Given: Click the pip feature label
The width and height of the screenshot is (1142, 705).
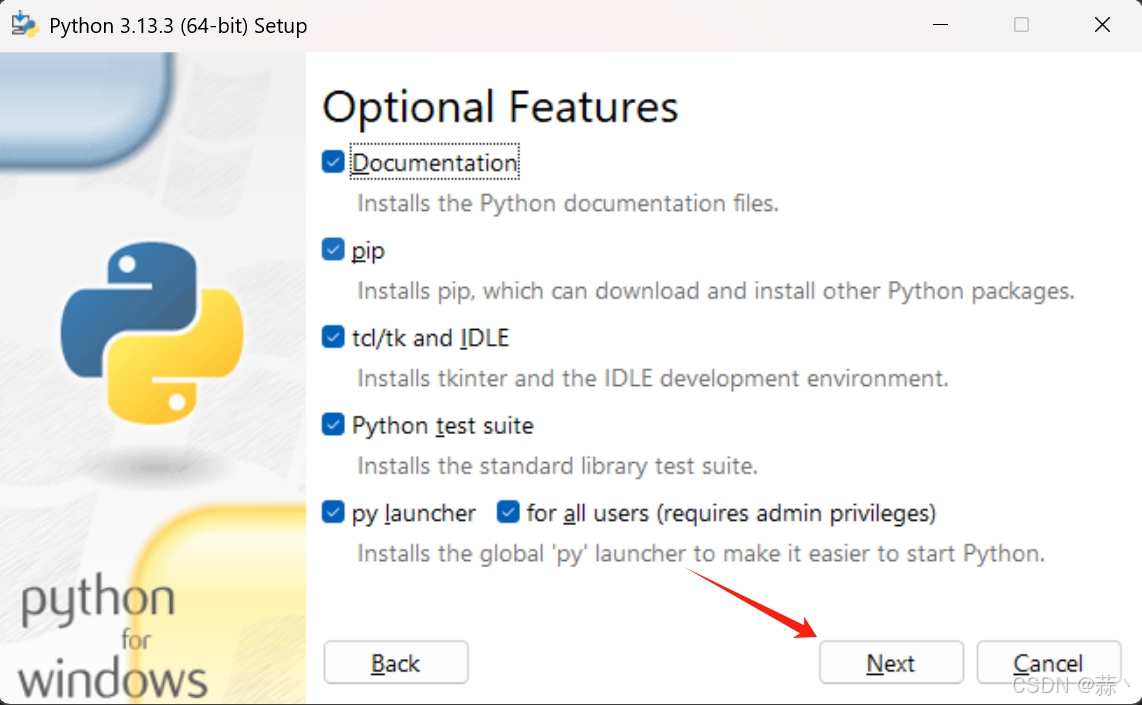Looking at the screenshot, I should coord(366,249).
